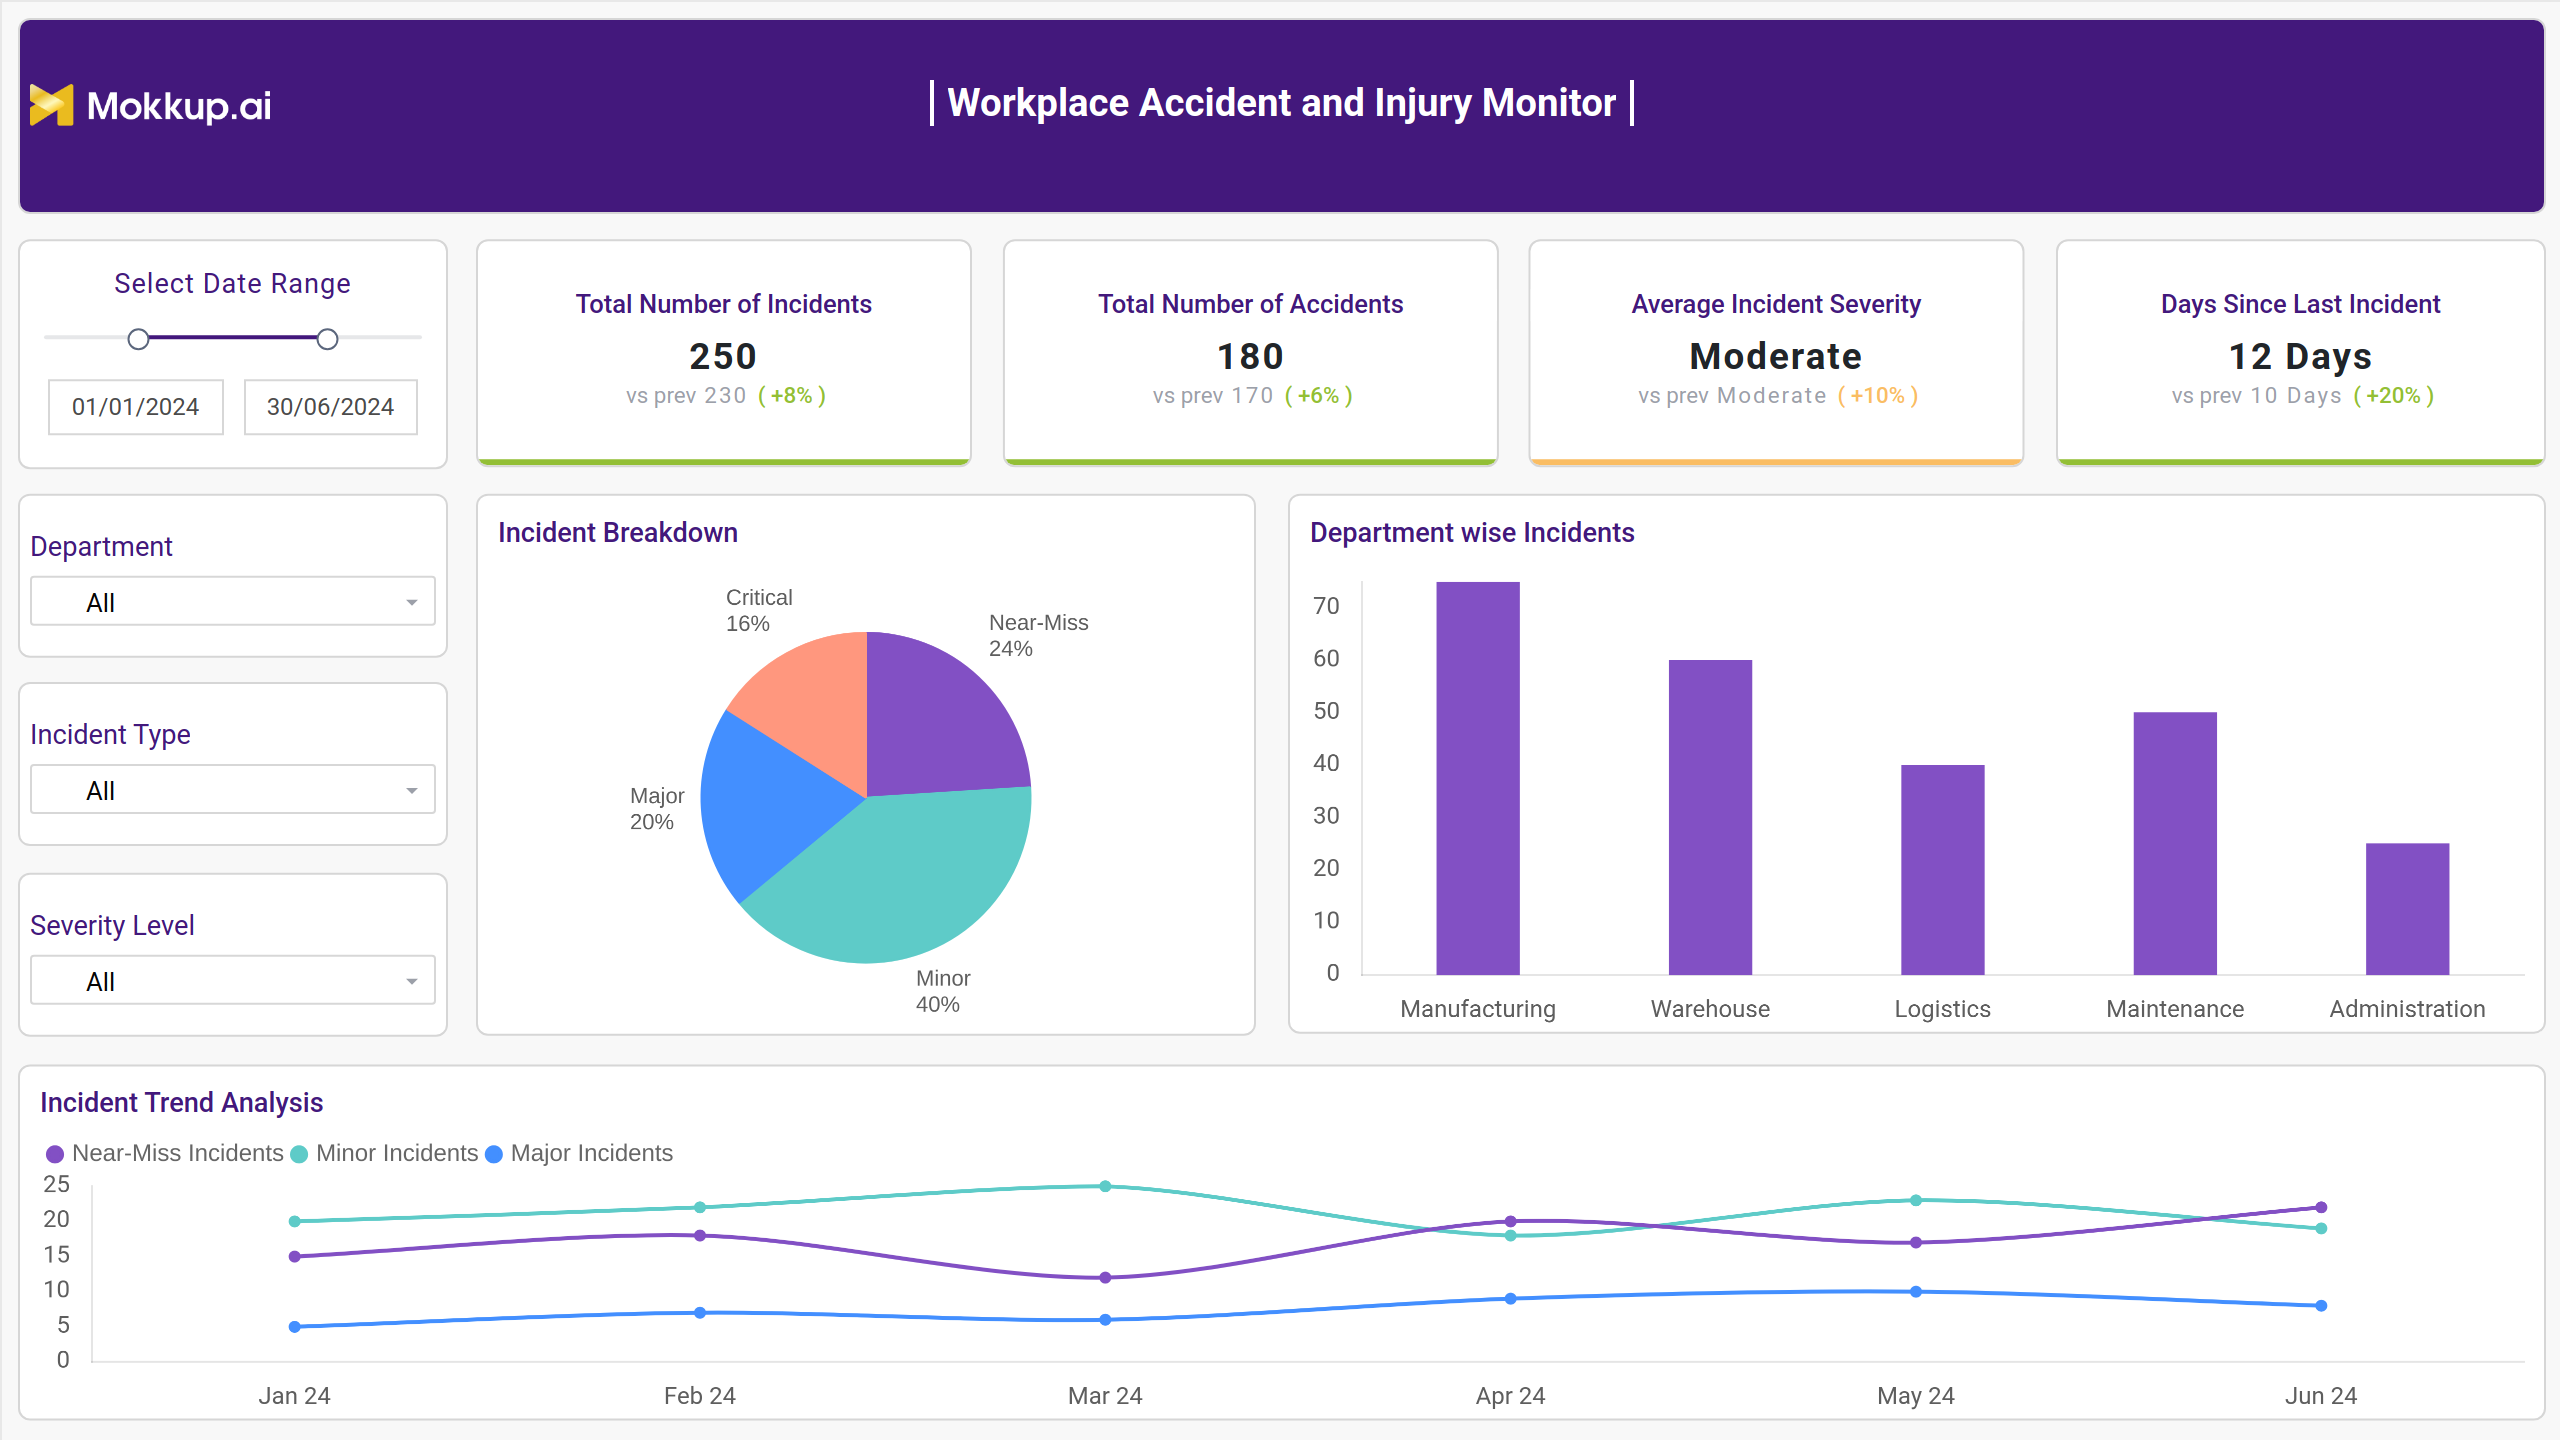Click the Major Incidents point for Jan 24
Viewport: 2560px width, 1440px height.
(x=295, y=1327)
